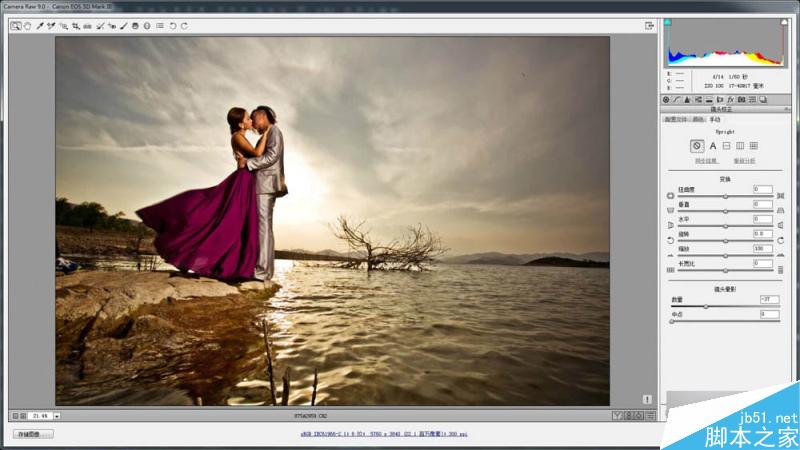This screenshot has height=450, width=800.
Task: Open the Lens Corrections panel menu
Action: pyautogui.click(x=786, y=109)
